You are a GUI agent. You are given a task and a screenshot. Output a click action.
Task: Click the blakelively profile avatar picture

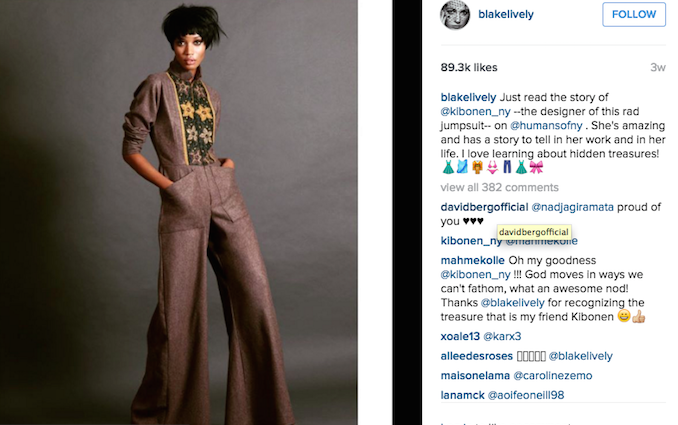pos(455,15)
